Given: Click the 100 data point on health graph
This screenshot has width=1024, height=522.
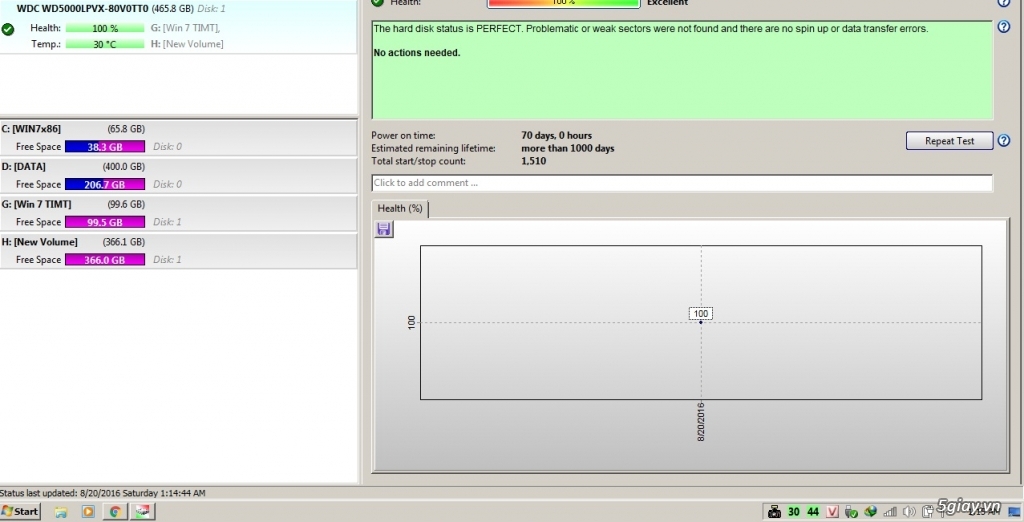Looking at the screenshot, I should tap(701, 321).
